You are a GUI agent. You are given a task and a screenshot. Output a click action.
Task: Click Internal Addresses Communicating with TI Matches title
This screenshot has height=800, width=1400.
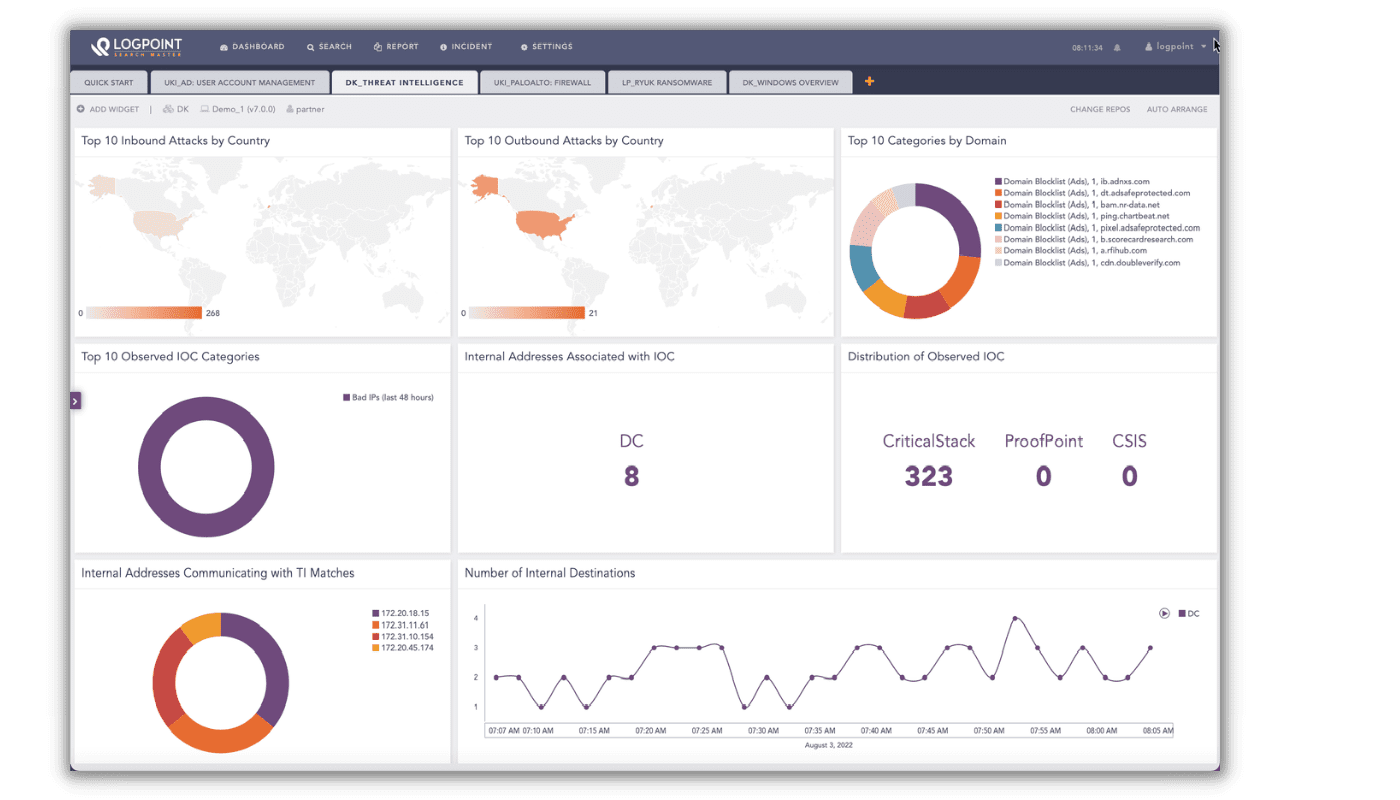click(x=218, y=573)
